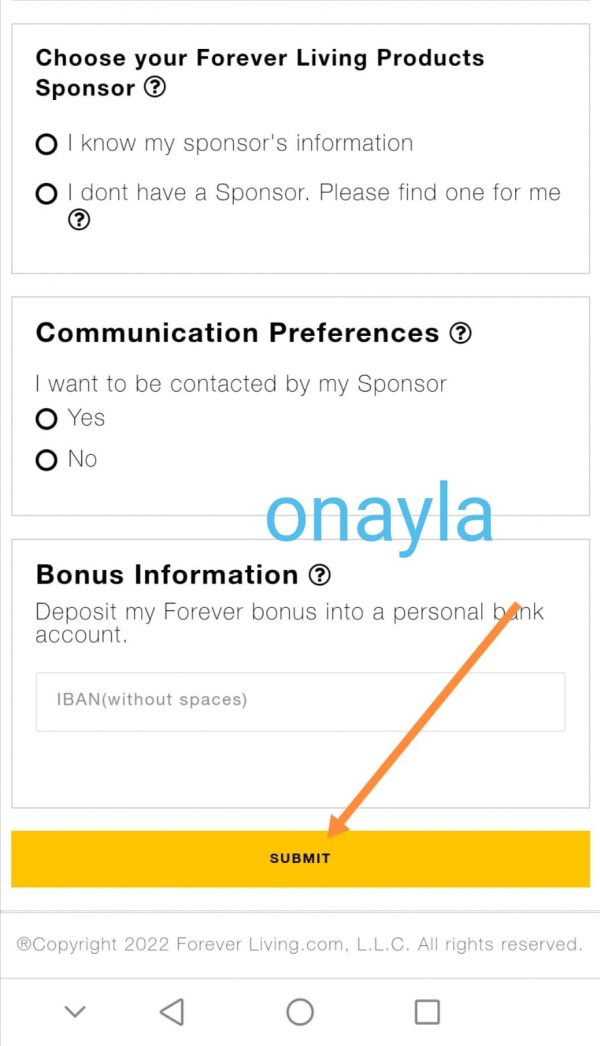Tap the 'No' label text
600x1046 pixels.
click(x=82, y=459)
